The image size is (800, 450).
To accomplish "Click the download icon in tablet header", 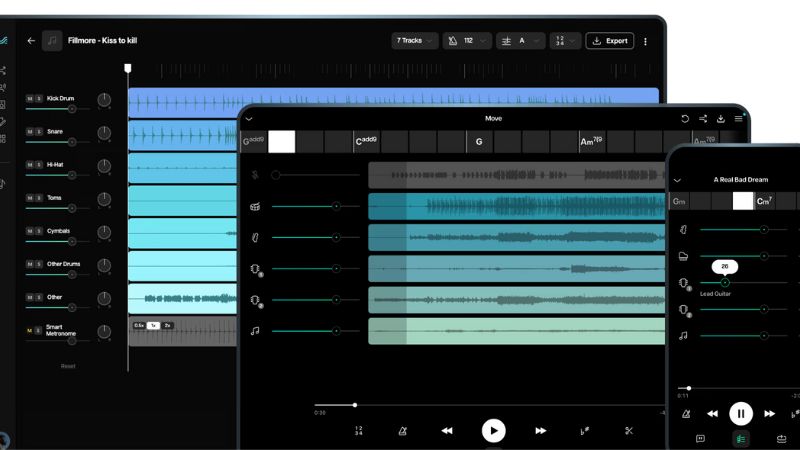I will [x=721, y=118].
